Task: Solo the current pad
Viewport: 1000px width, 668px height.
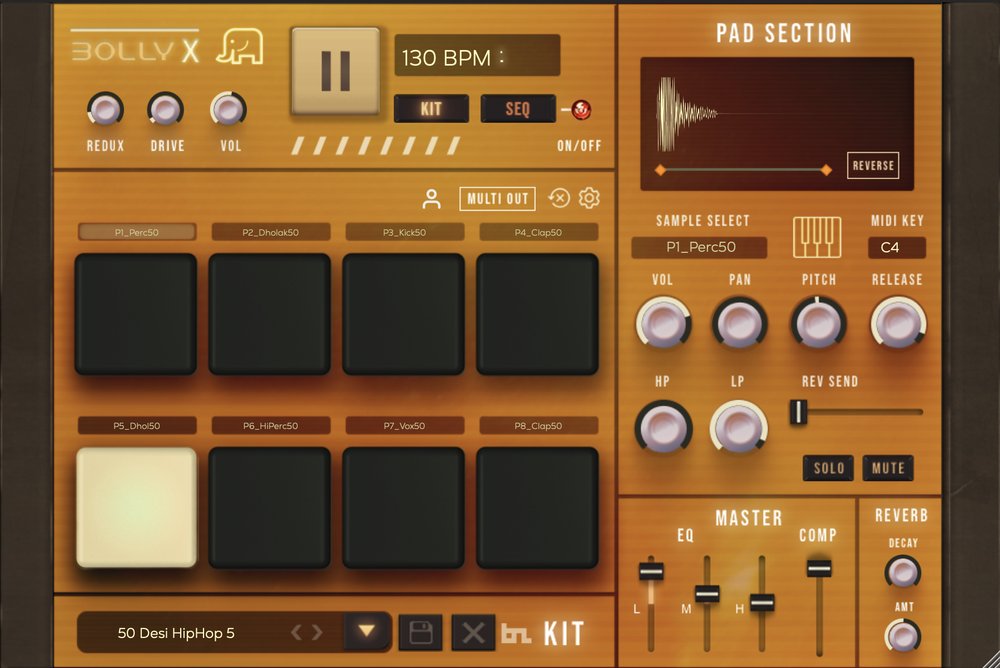Action: pos(828,468)
